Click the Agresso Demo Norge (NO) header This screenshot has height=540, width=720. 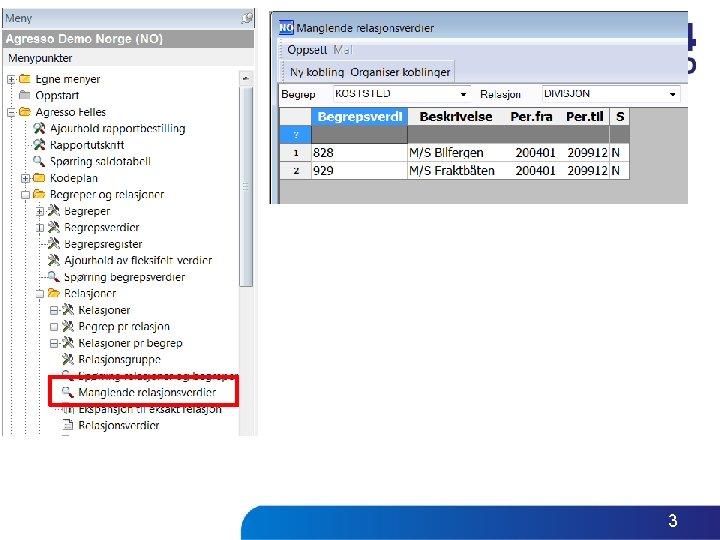(128, 39)
